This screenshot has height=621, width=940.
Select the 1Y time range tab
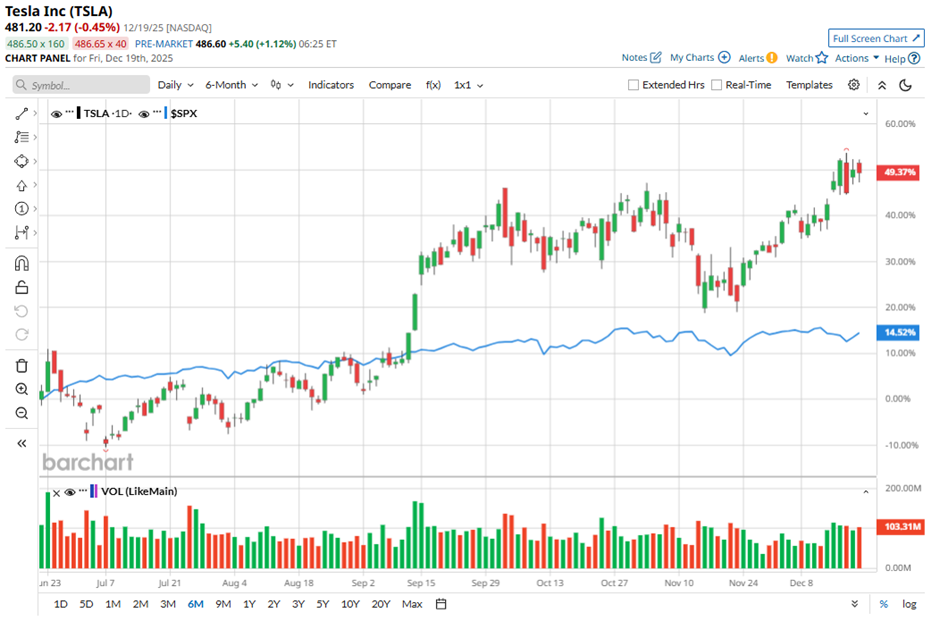248,604
